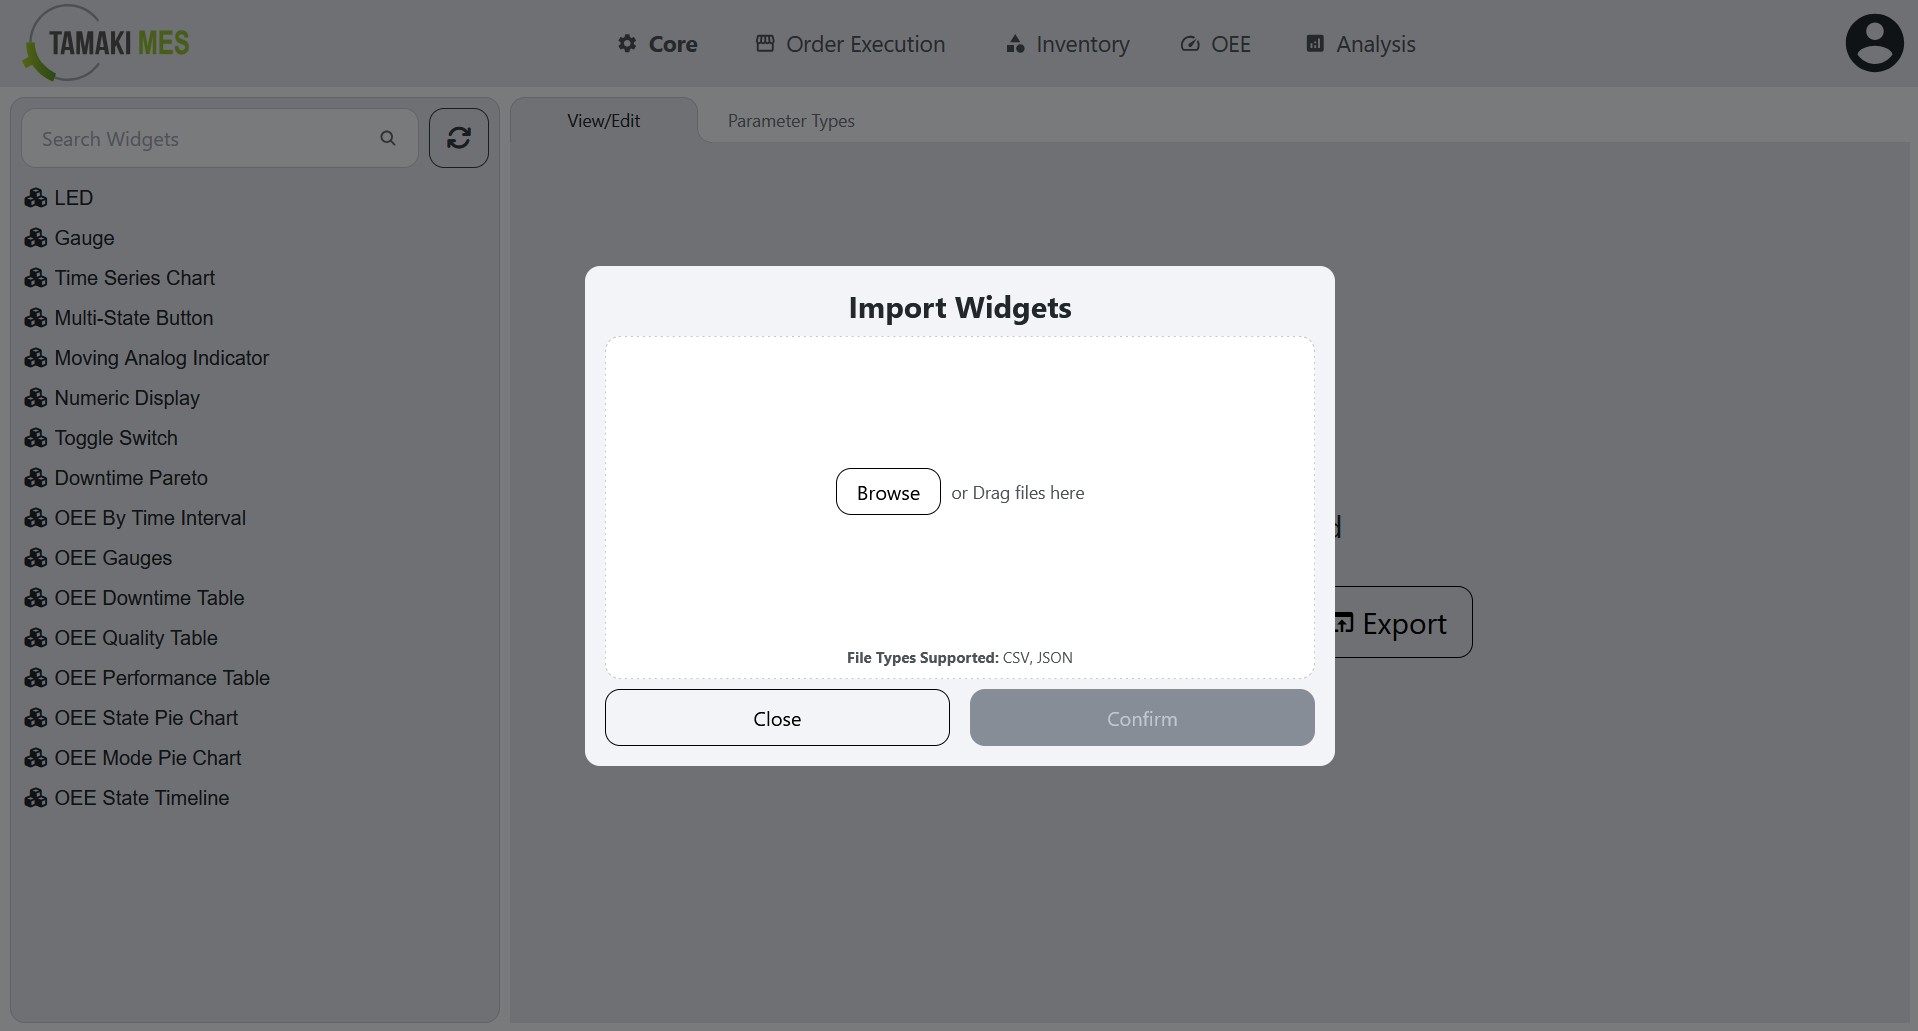The image size is (1918, 1031).
Task: Choose Toggle Switch from the widget list
Action: click(115, 437)
